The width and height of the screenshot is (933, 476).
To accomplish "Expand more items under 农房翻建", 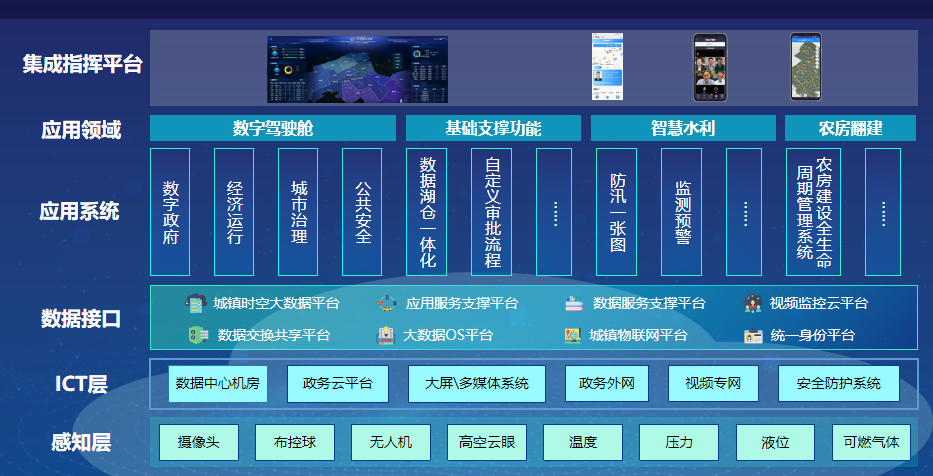I will click(882, 212).
